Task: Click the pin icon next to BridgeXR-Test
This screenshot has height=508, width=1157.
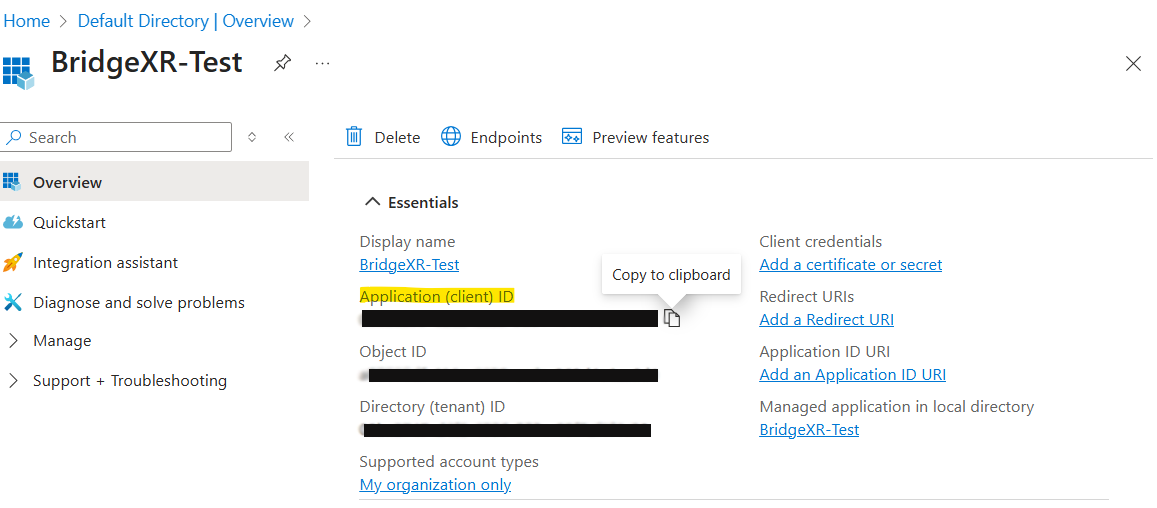Action: click(x=283, y=63)
